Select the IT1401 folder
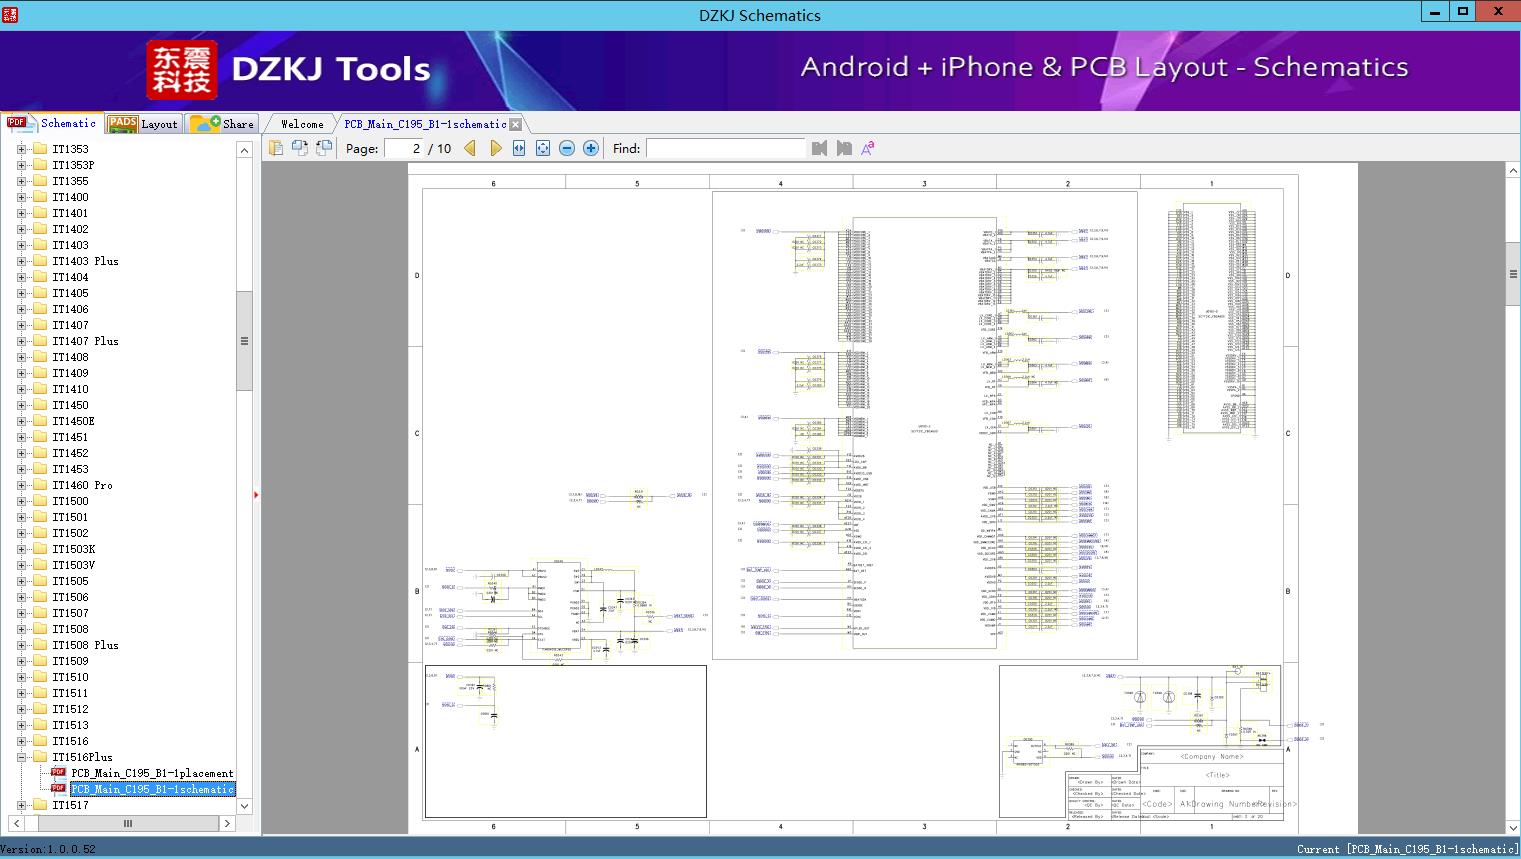 click(70, 213)
